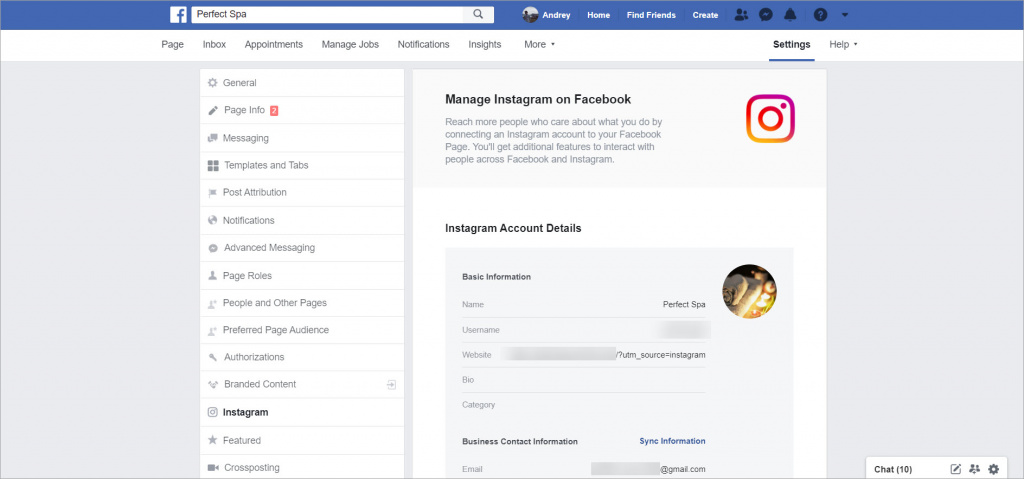Screen dimensions: 1024x479
Task: Click the Find Friends link
Action: [x=651, y=15]
